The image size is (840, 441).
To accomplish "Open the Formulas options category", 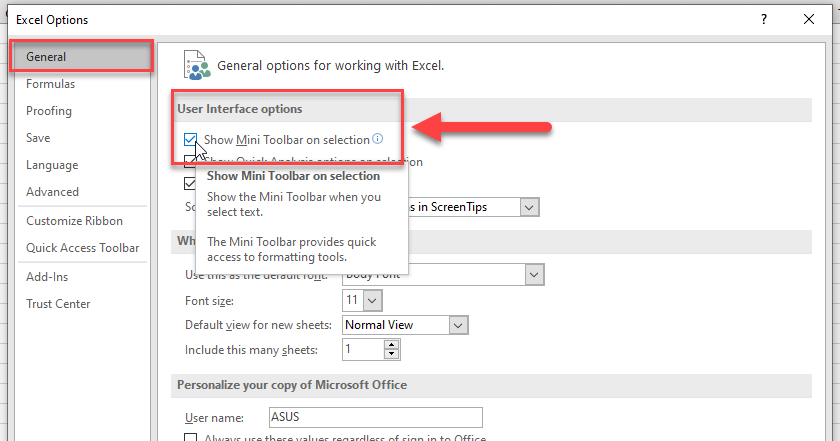I will [x=50, y=84].
